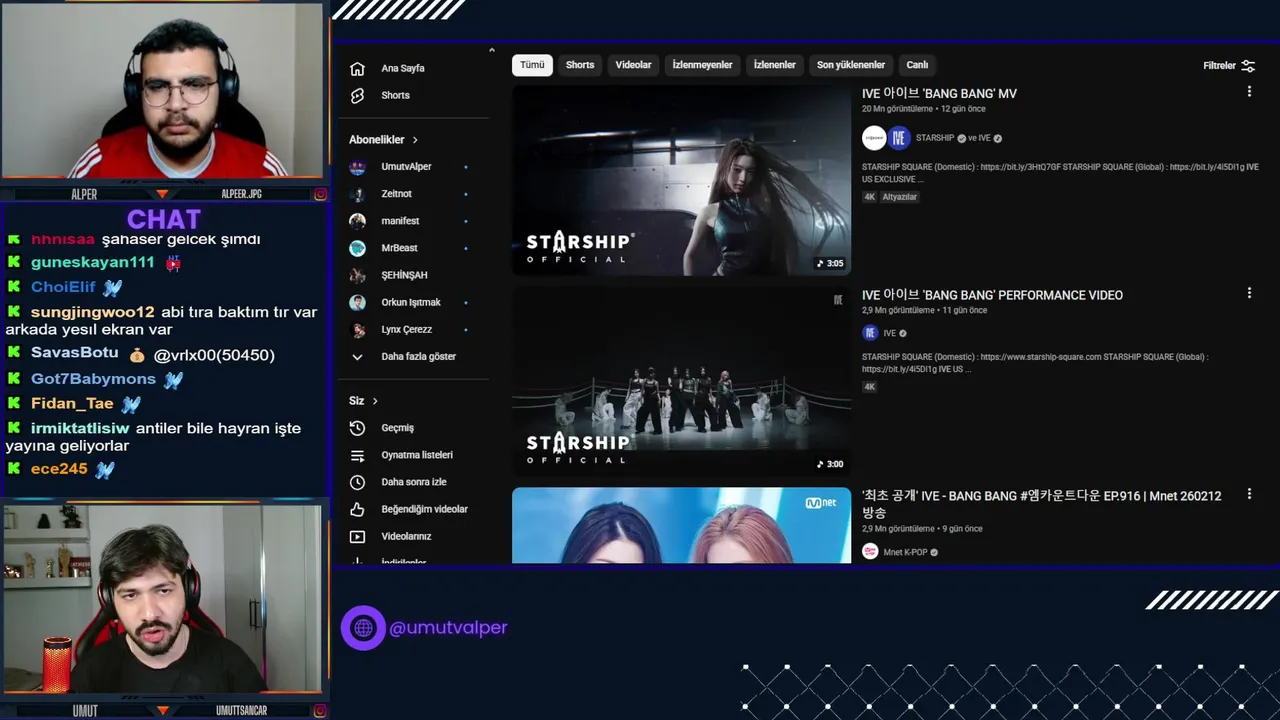Click chat username Got7Babymons
Image resolution: width=1280 pixels, height=720 pixels.
point(93,379)
